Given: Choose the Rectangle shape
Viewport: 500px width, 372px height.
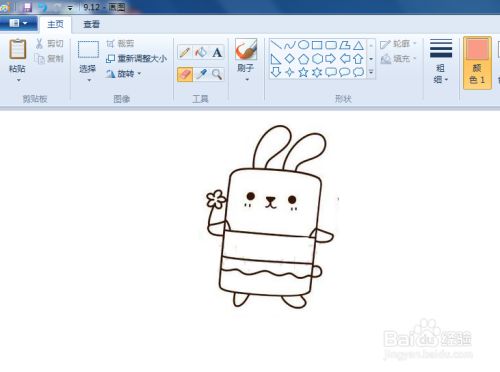Looking at the screenshot, I should click(317, 45).
